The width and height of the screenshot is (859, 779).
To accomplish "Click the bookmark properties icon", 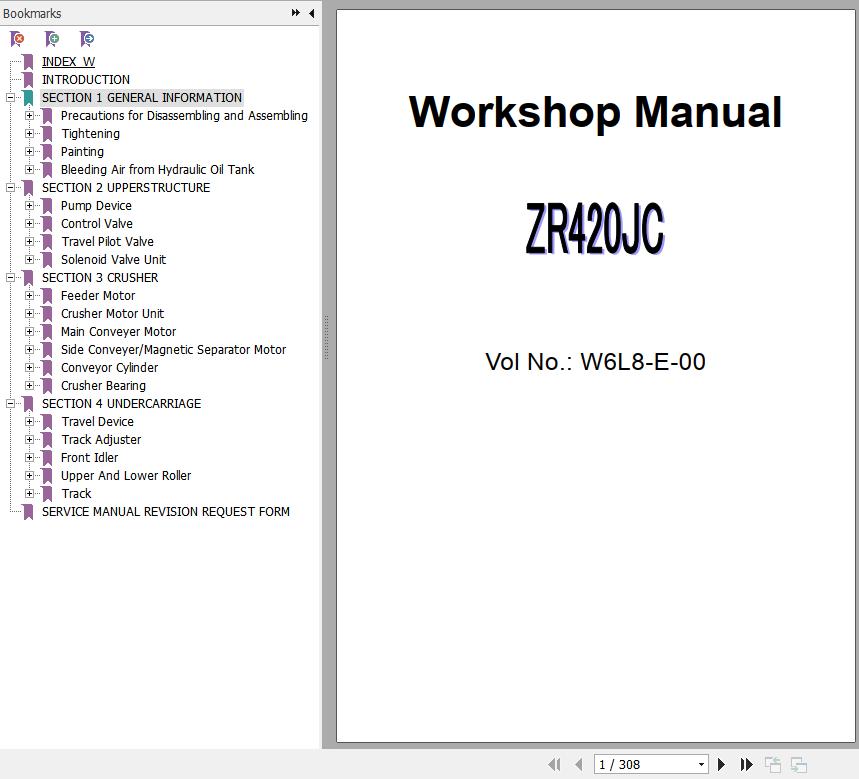I will (x=87, y=39).
